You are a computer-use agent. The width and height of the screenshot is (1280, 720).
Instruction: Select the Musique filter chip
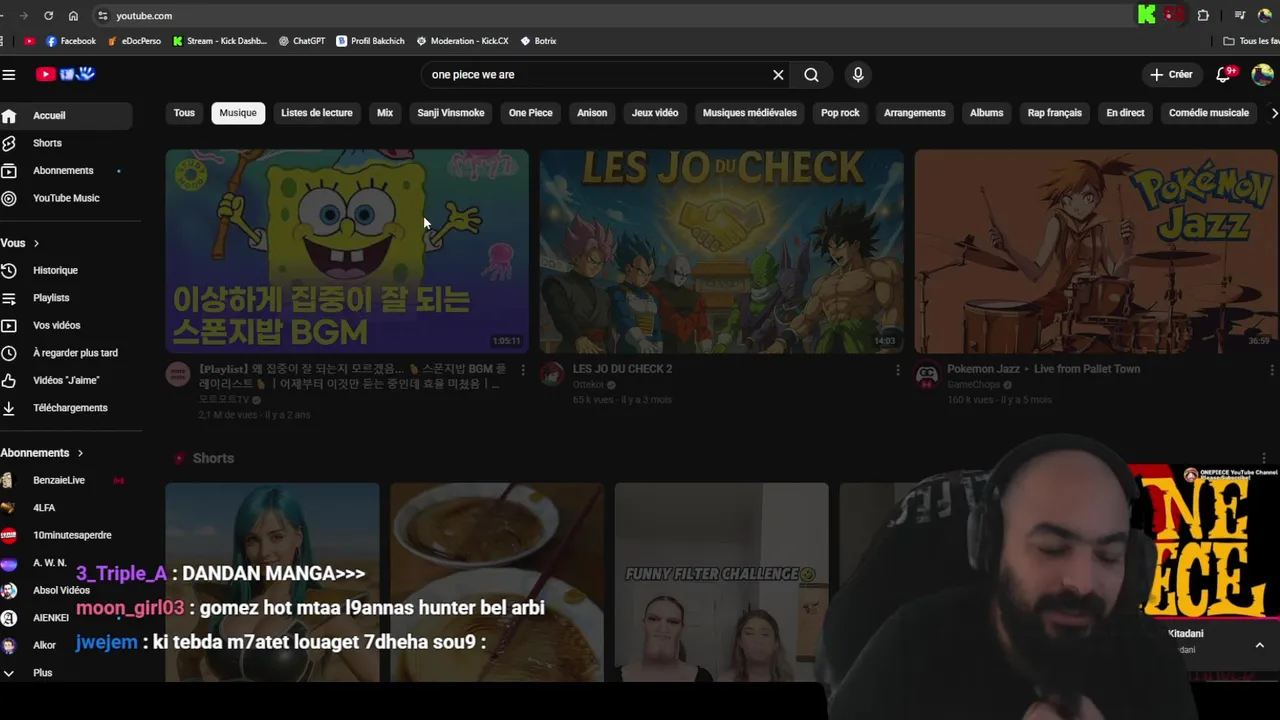[238, 113]
